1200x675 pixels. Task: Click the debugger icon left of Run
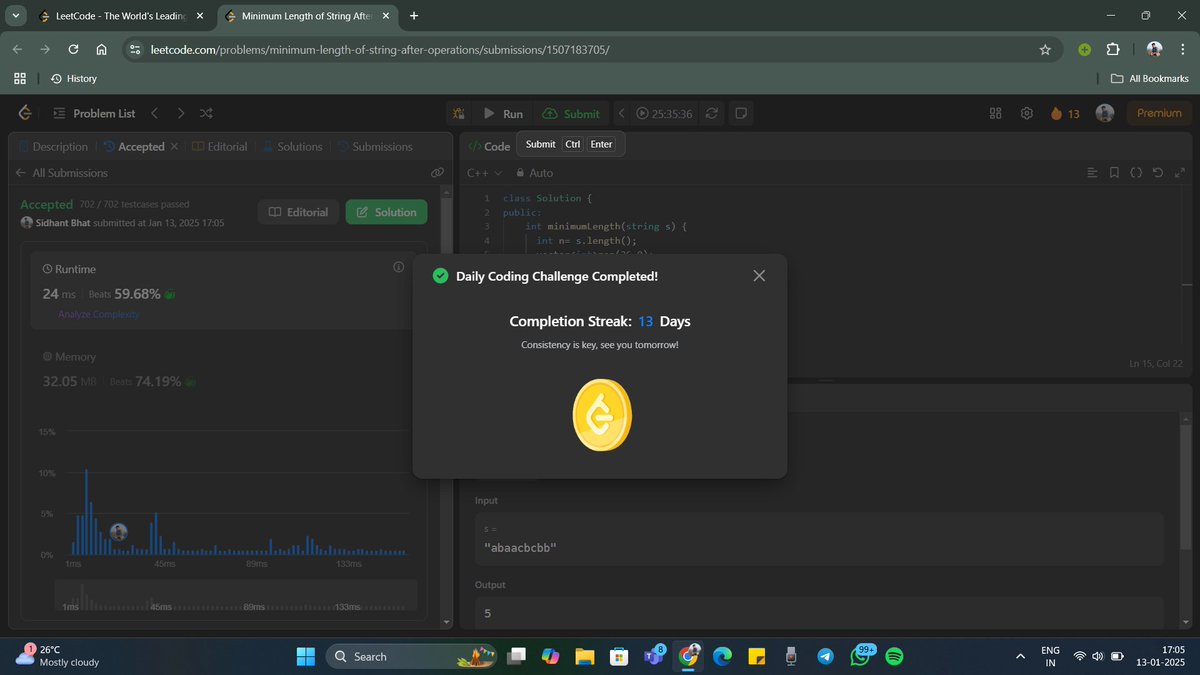(x=458, y=113)
